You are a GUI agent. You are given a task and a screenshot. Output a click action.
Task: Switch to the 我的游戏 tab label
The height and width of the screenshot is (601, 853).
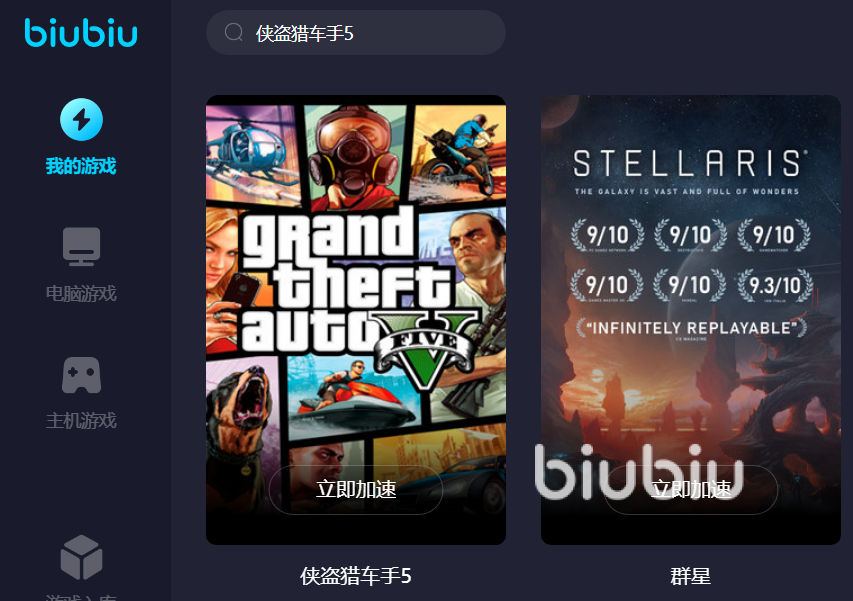[81, 166]
